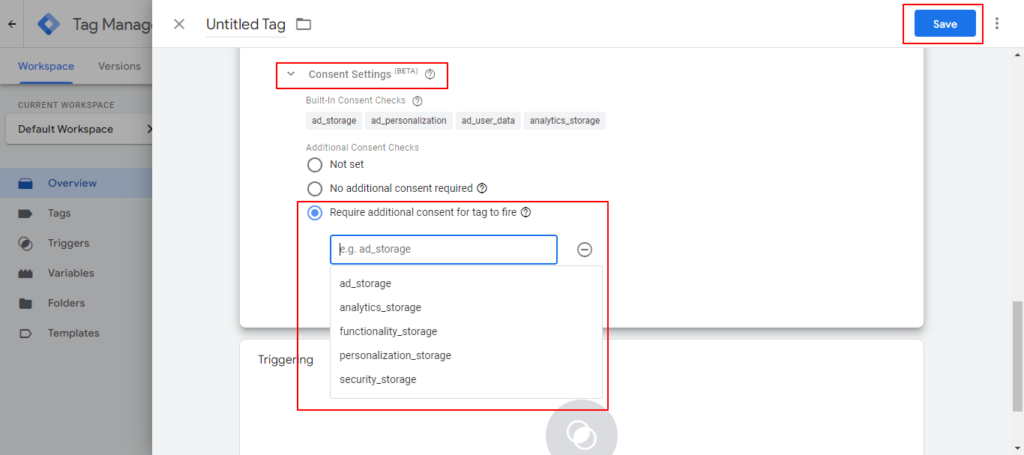Click the X icon to close tag editor
Screen dimensions: 1024x455
[179, 24]
